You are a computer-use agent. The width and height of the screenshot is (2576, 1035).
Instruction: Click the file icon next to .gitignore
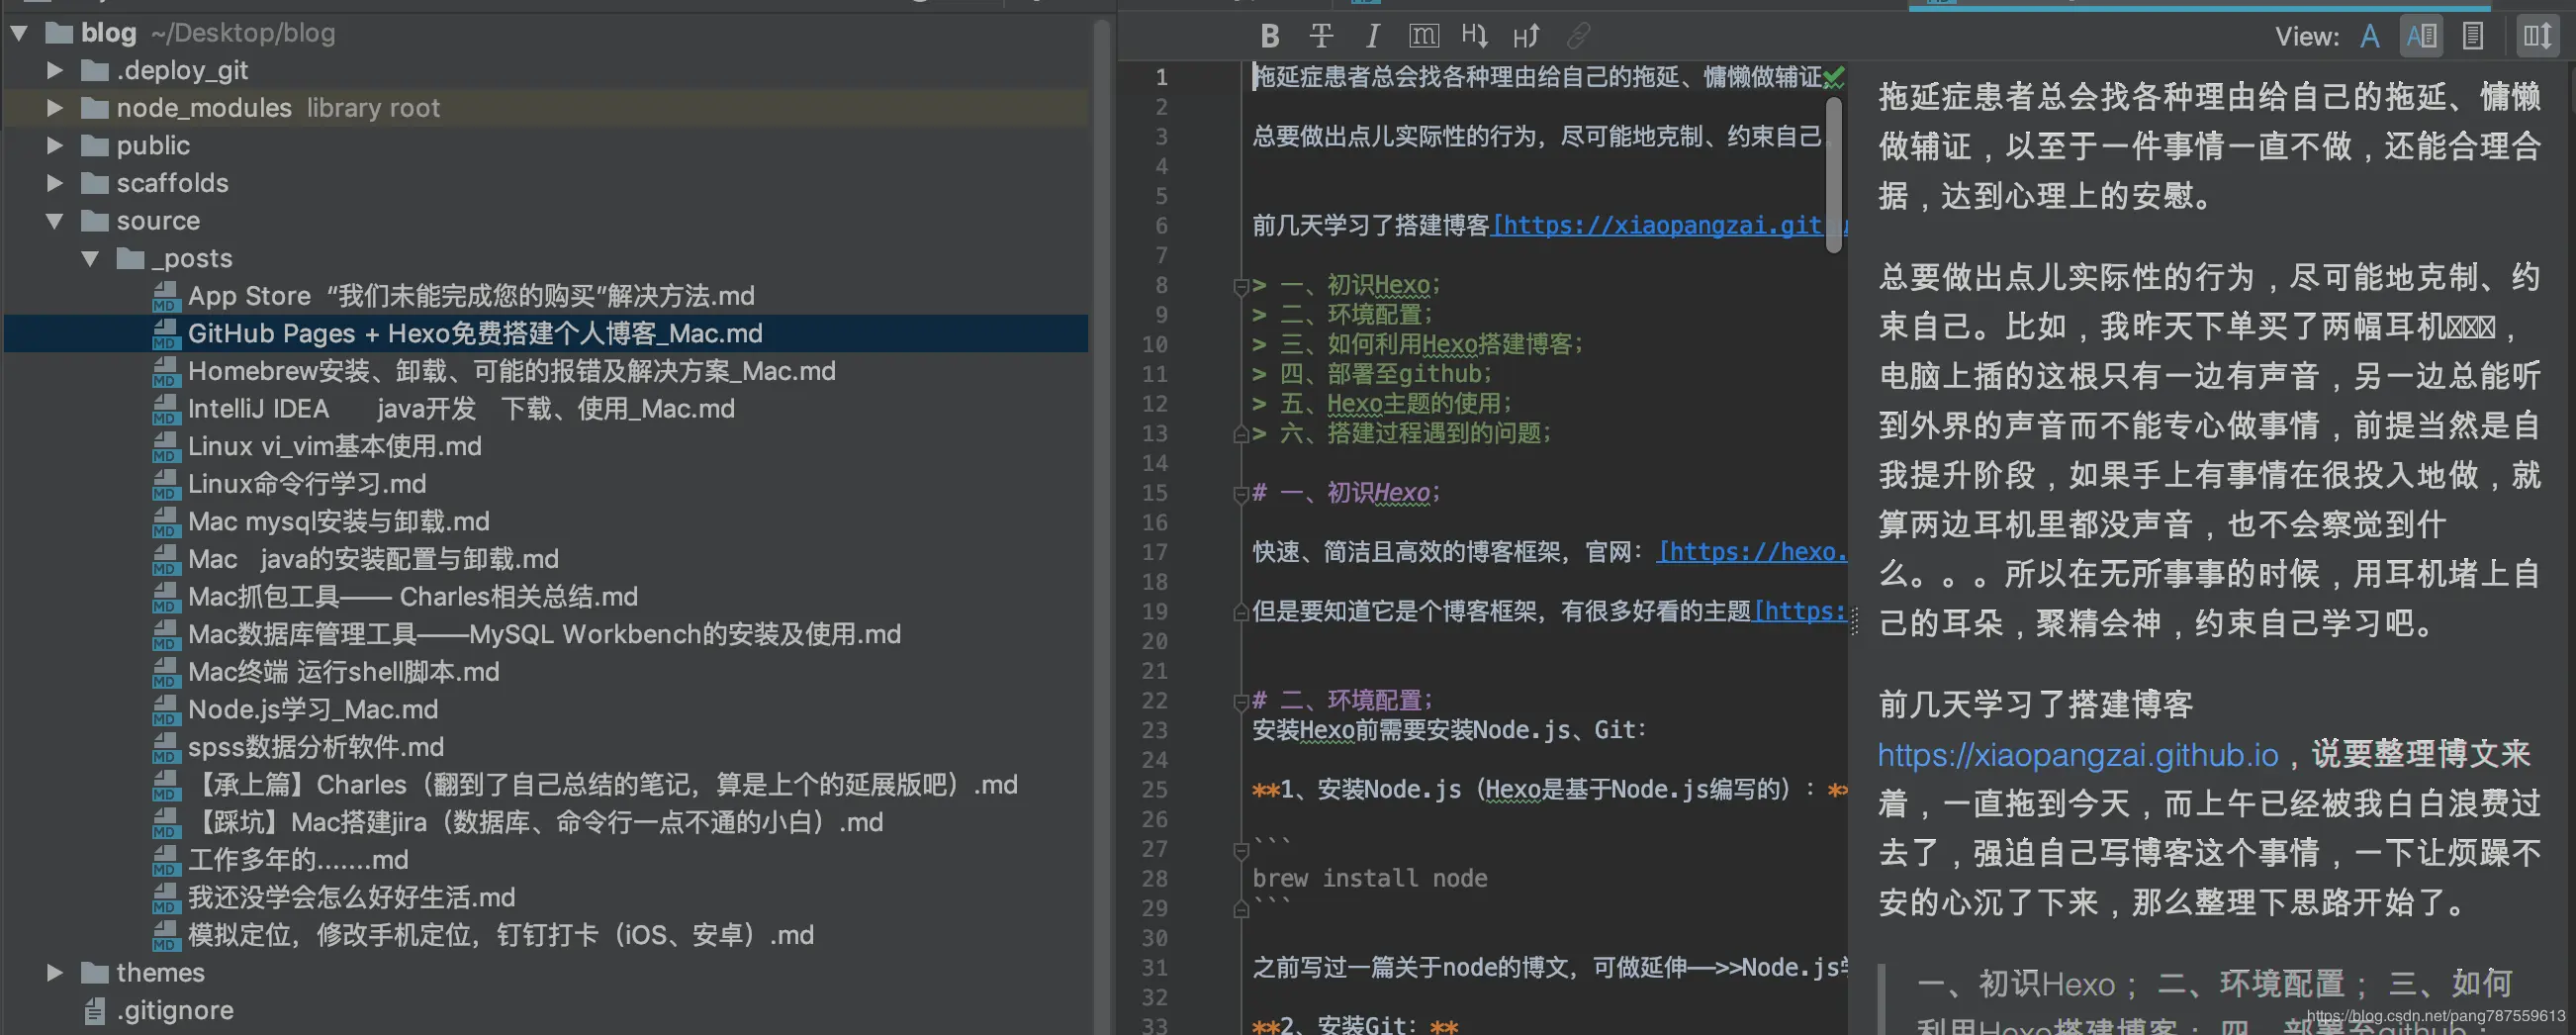click(95, 1011)
